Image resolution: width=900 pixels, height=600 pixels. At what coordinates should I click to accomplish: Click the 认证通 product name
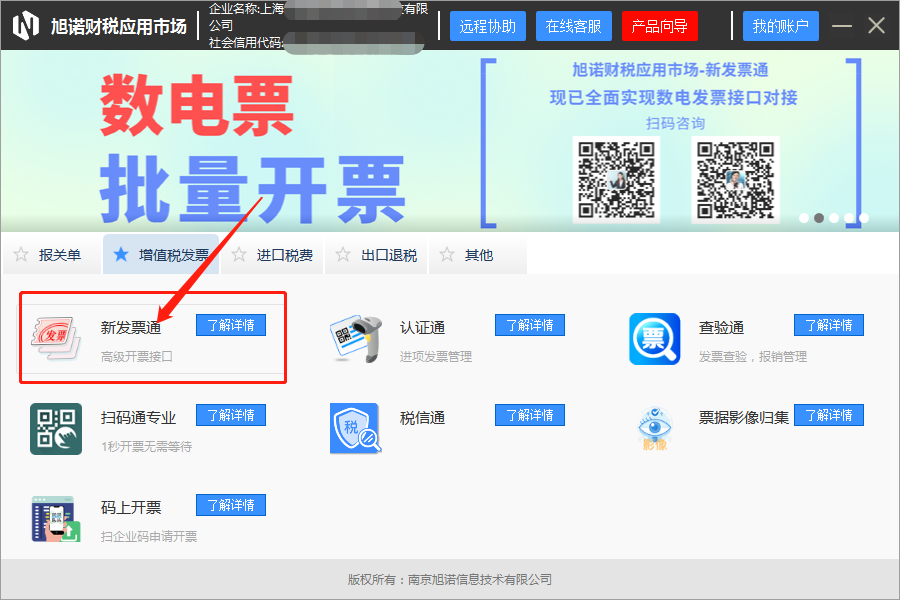(422, 327)
